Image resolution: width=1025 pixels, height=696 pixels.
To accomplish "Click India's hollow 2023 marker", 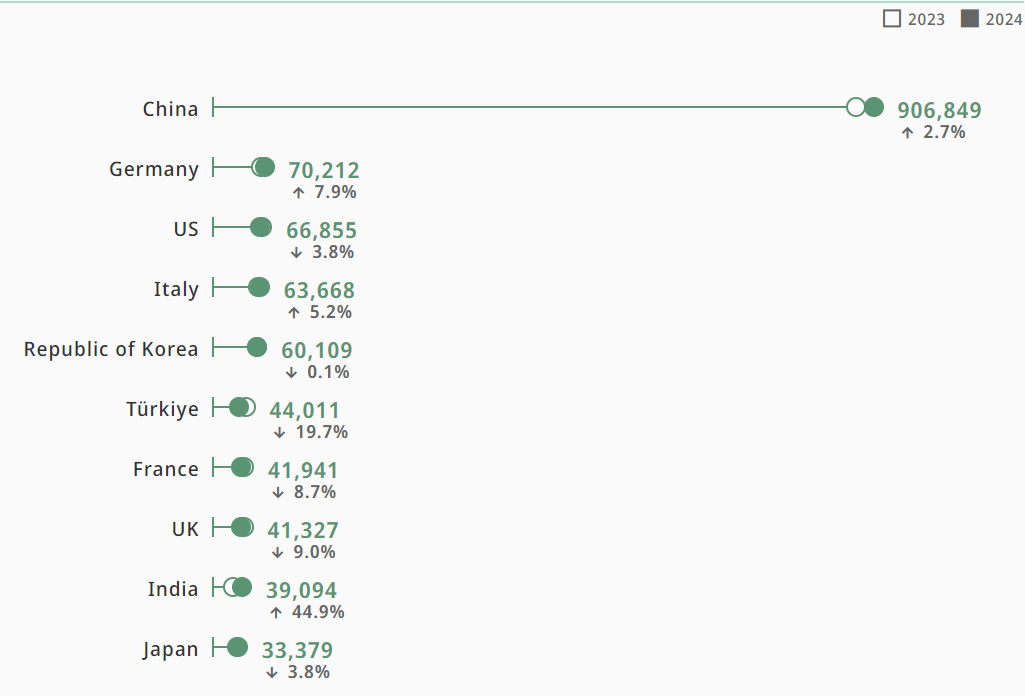I will coord(230,587).
